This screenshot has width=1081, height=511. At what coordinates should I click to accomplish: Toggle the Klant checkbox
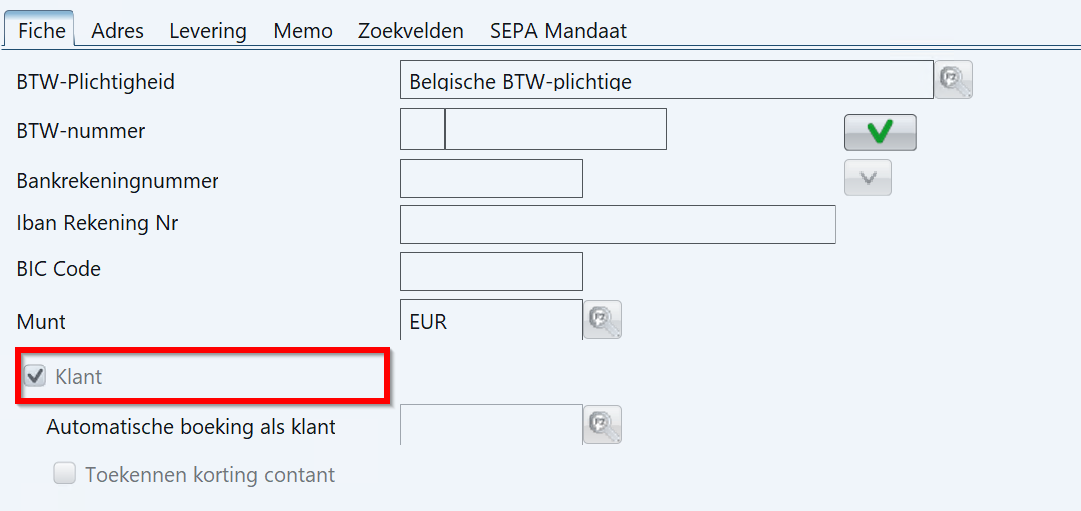click(x=34, y=377)
